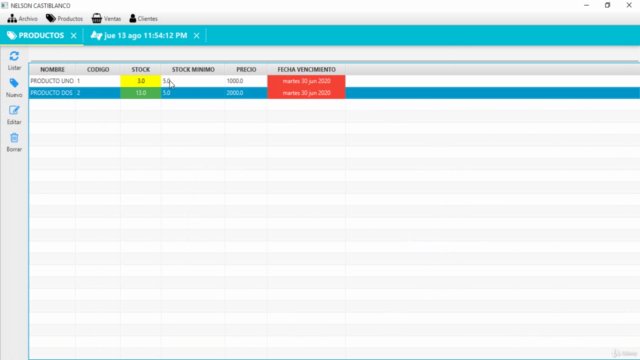Select the PRODUCTO DOS row name
This screenshot has width=640, height=360.
(52, 93)
